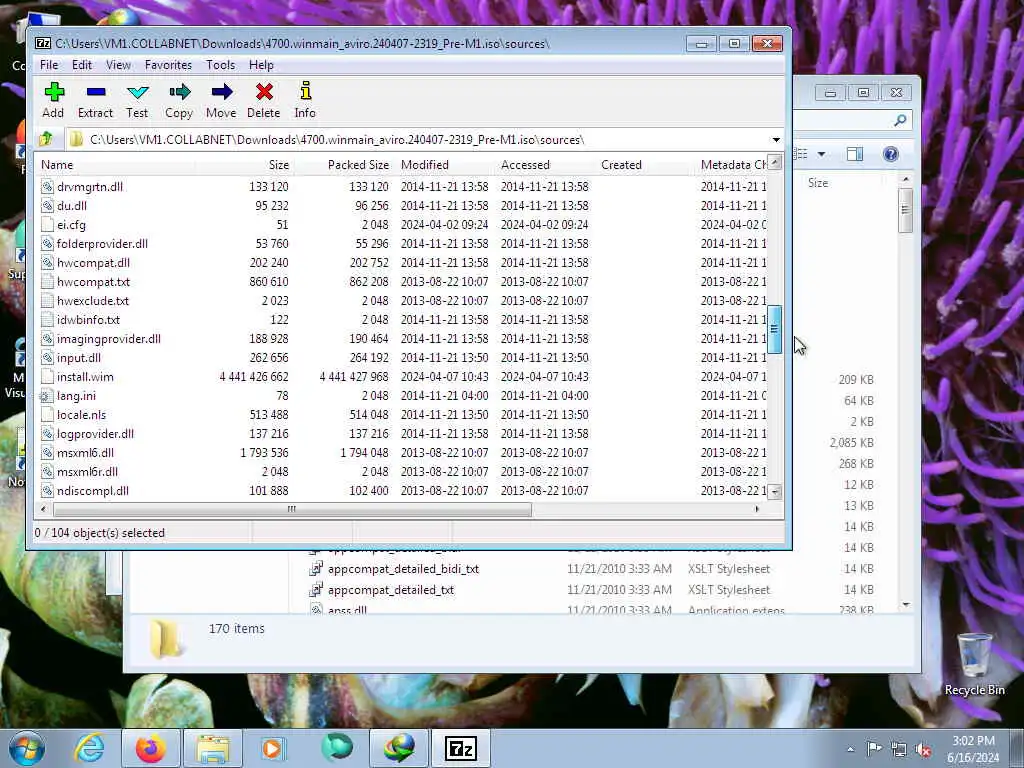Select appcompat_detailed_bidi_txt in Explorer window
The image size is (1024, 768).
pyautogui.click(x=403, y=569)
